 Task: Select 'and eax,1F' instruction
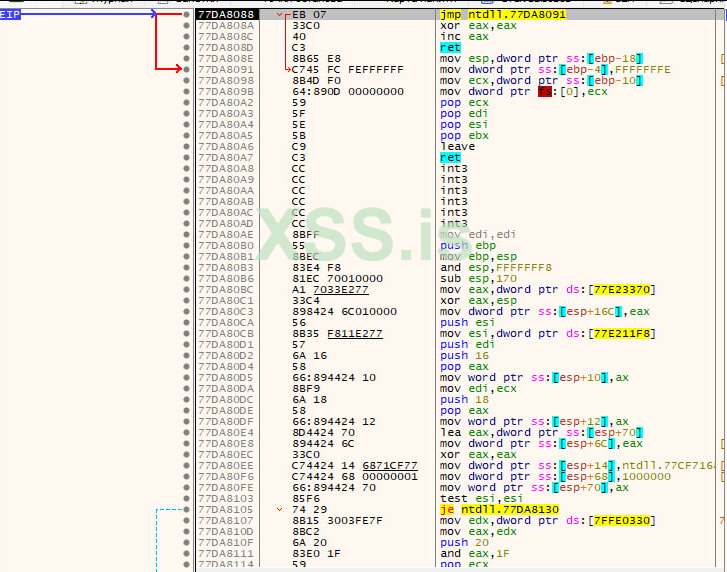click(475, 553)
